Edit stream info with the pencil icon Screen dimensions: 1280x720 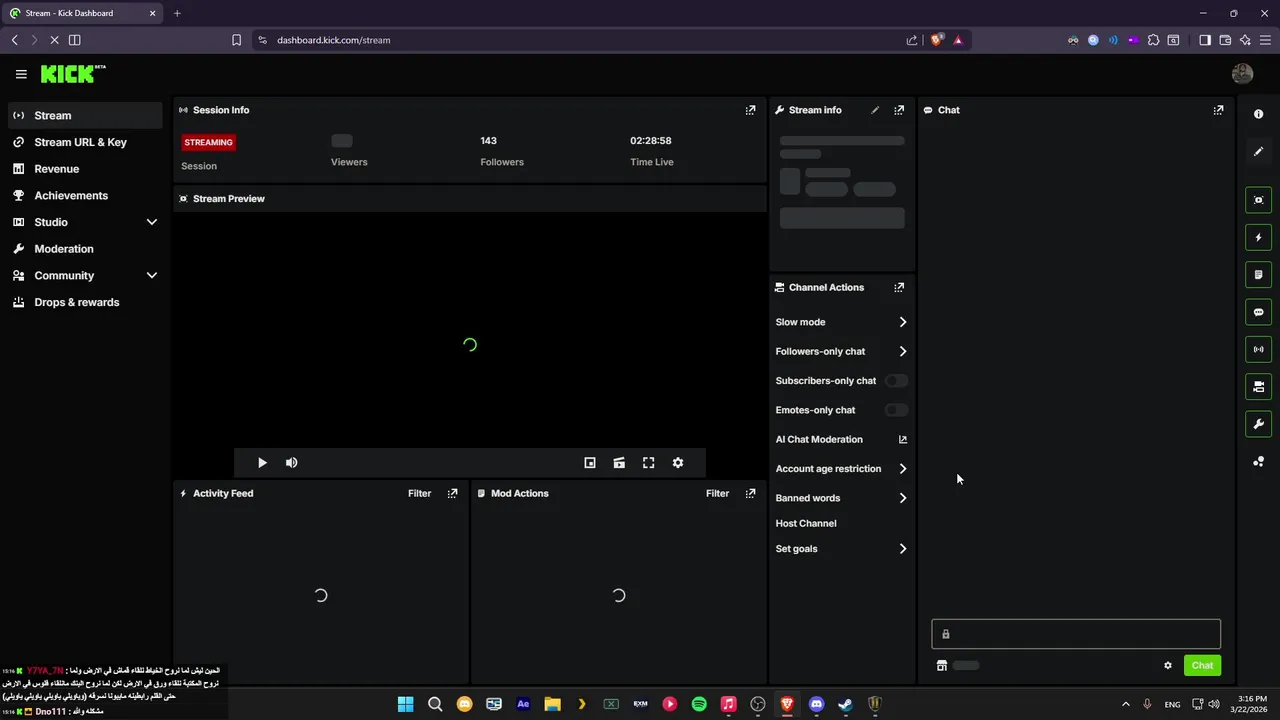pos(875,110)
